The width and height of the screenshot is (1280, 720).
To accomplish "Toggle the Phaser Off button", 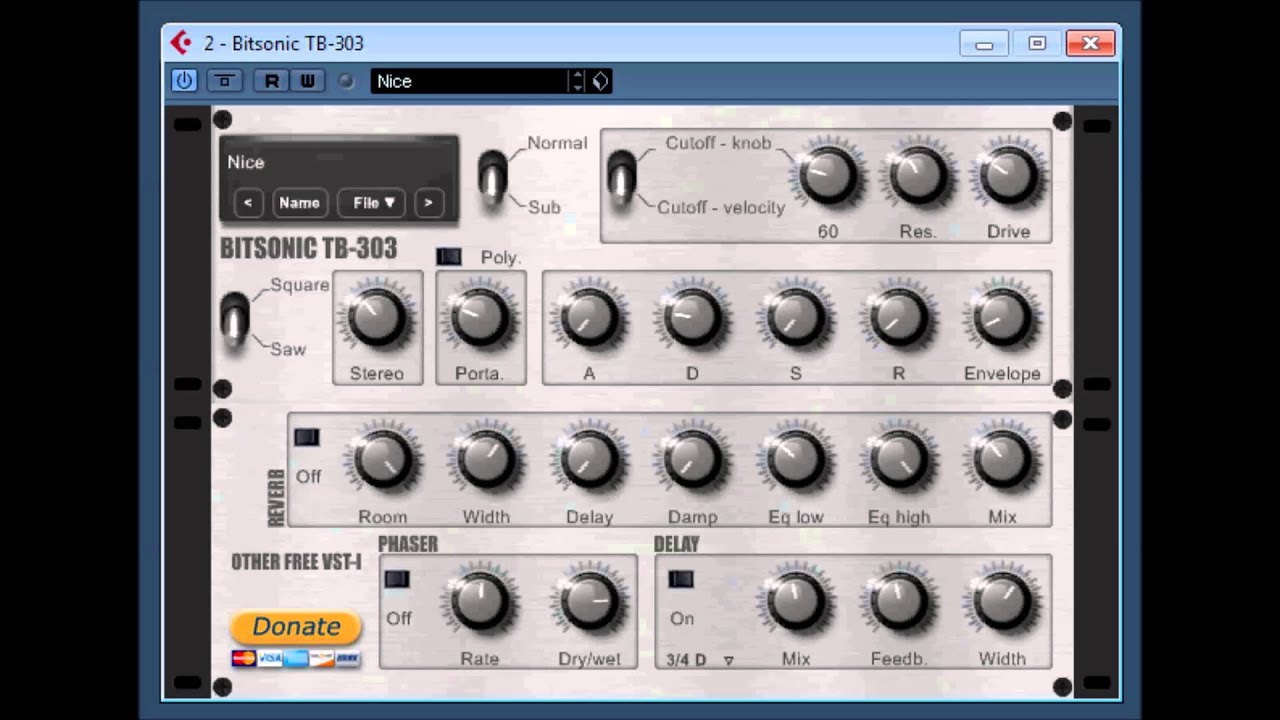I will tap(397, 579).
